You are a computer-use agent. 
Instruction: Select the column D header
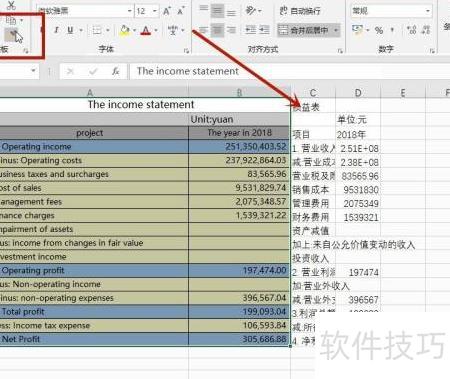click(x=358, y=93)
